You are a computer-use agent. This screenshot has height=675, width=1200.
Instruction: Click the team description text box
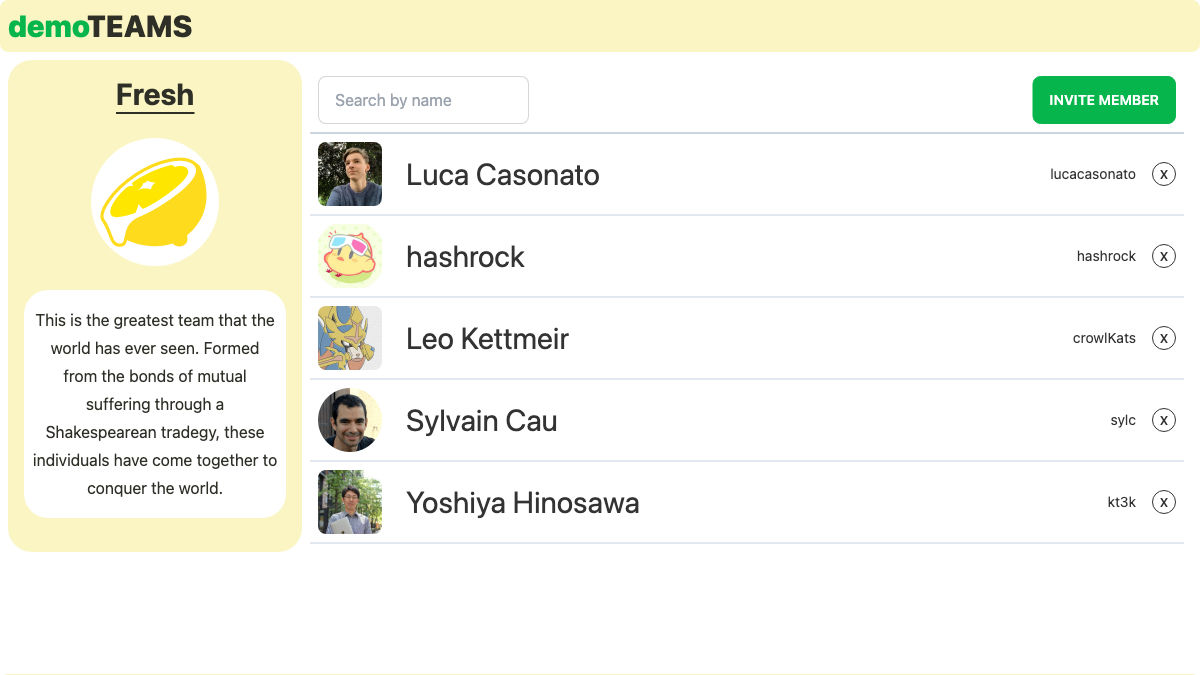point(155,404)
